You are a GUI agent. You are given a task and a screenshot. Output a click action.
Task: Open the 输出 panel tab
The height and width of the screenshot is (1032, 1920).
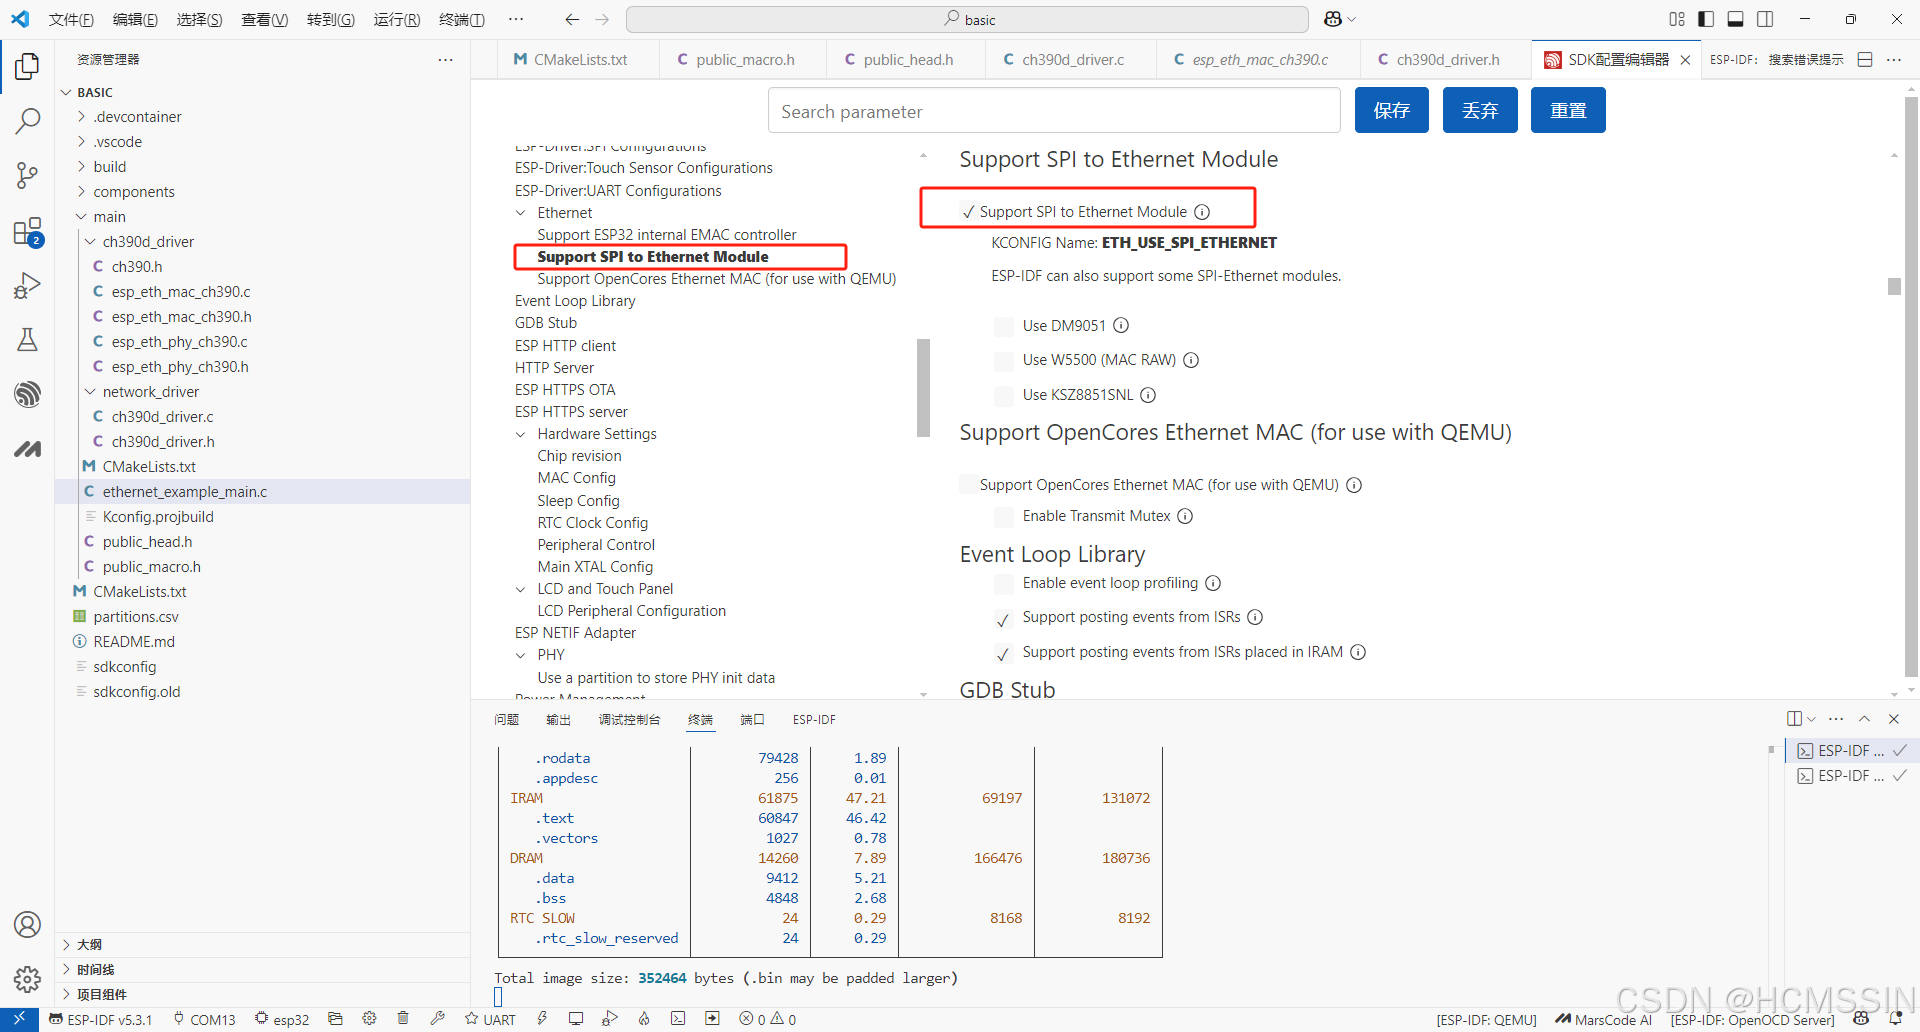pyautogui.click(x=558, y=719)
